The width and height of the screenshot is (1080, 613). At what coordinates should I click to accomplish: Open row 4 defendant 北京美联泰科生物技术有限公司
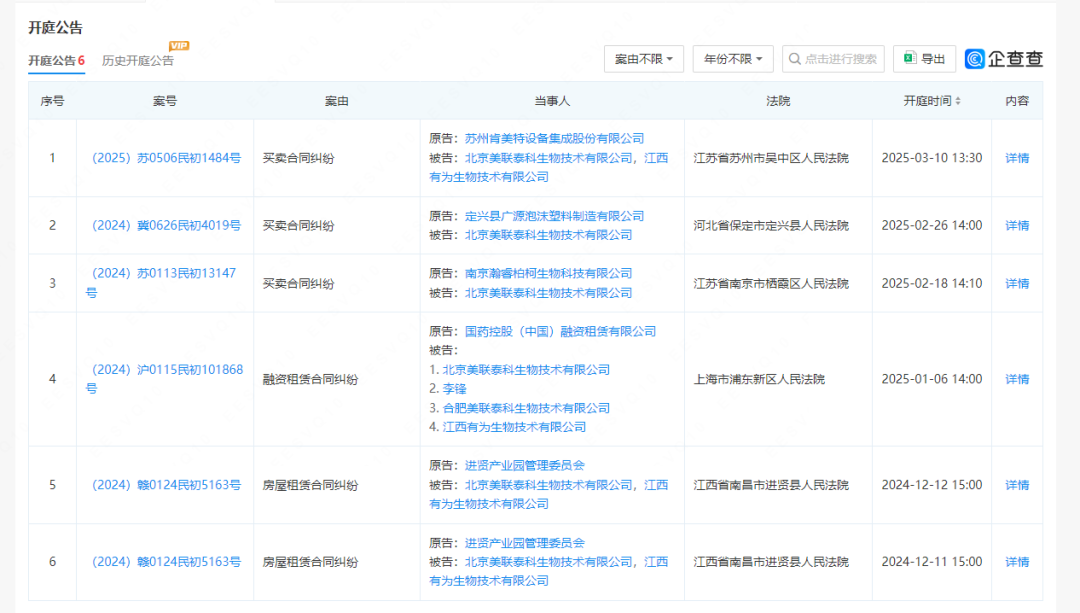pyautogui.click(x=526, y=370)
